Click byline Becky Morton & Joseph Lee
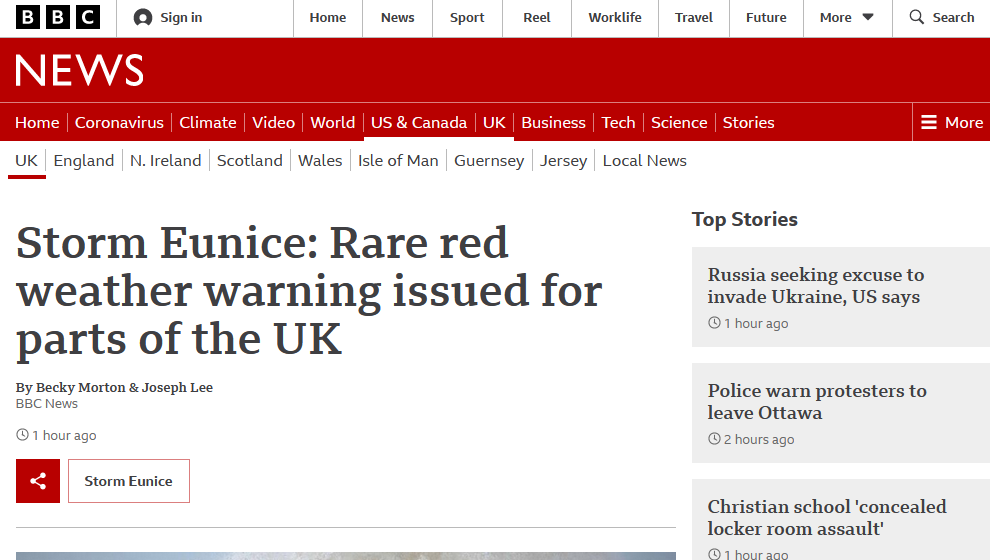Screen dimensions: 990x560 pyautogui.click(x=114, y=388)
